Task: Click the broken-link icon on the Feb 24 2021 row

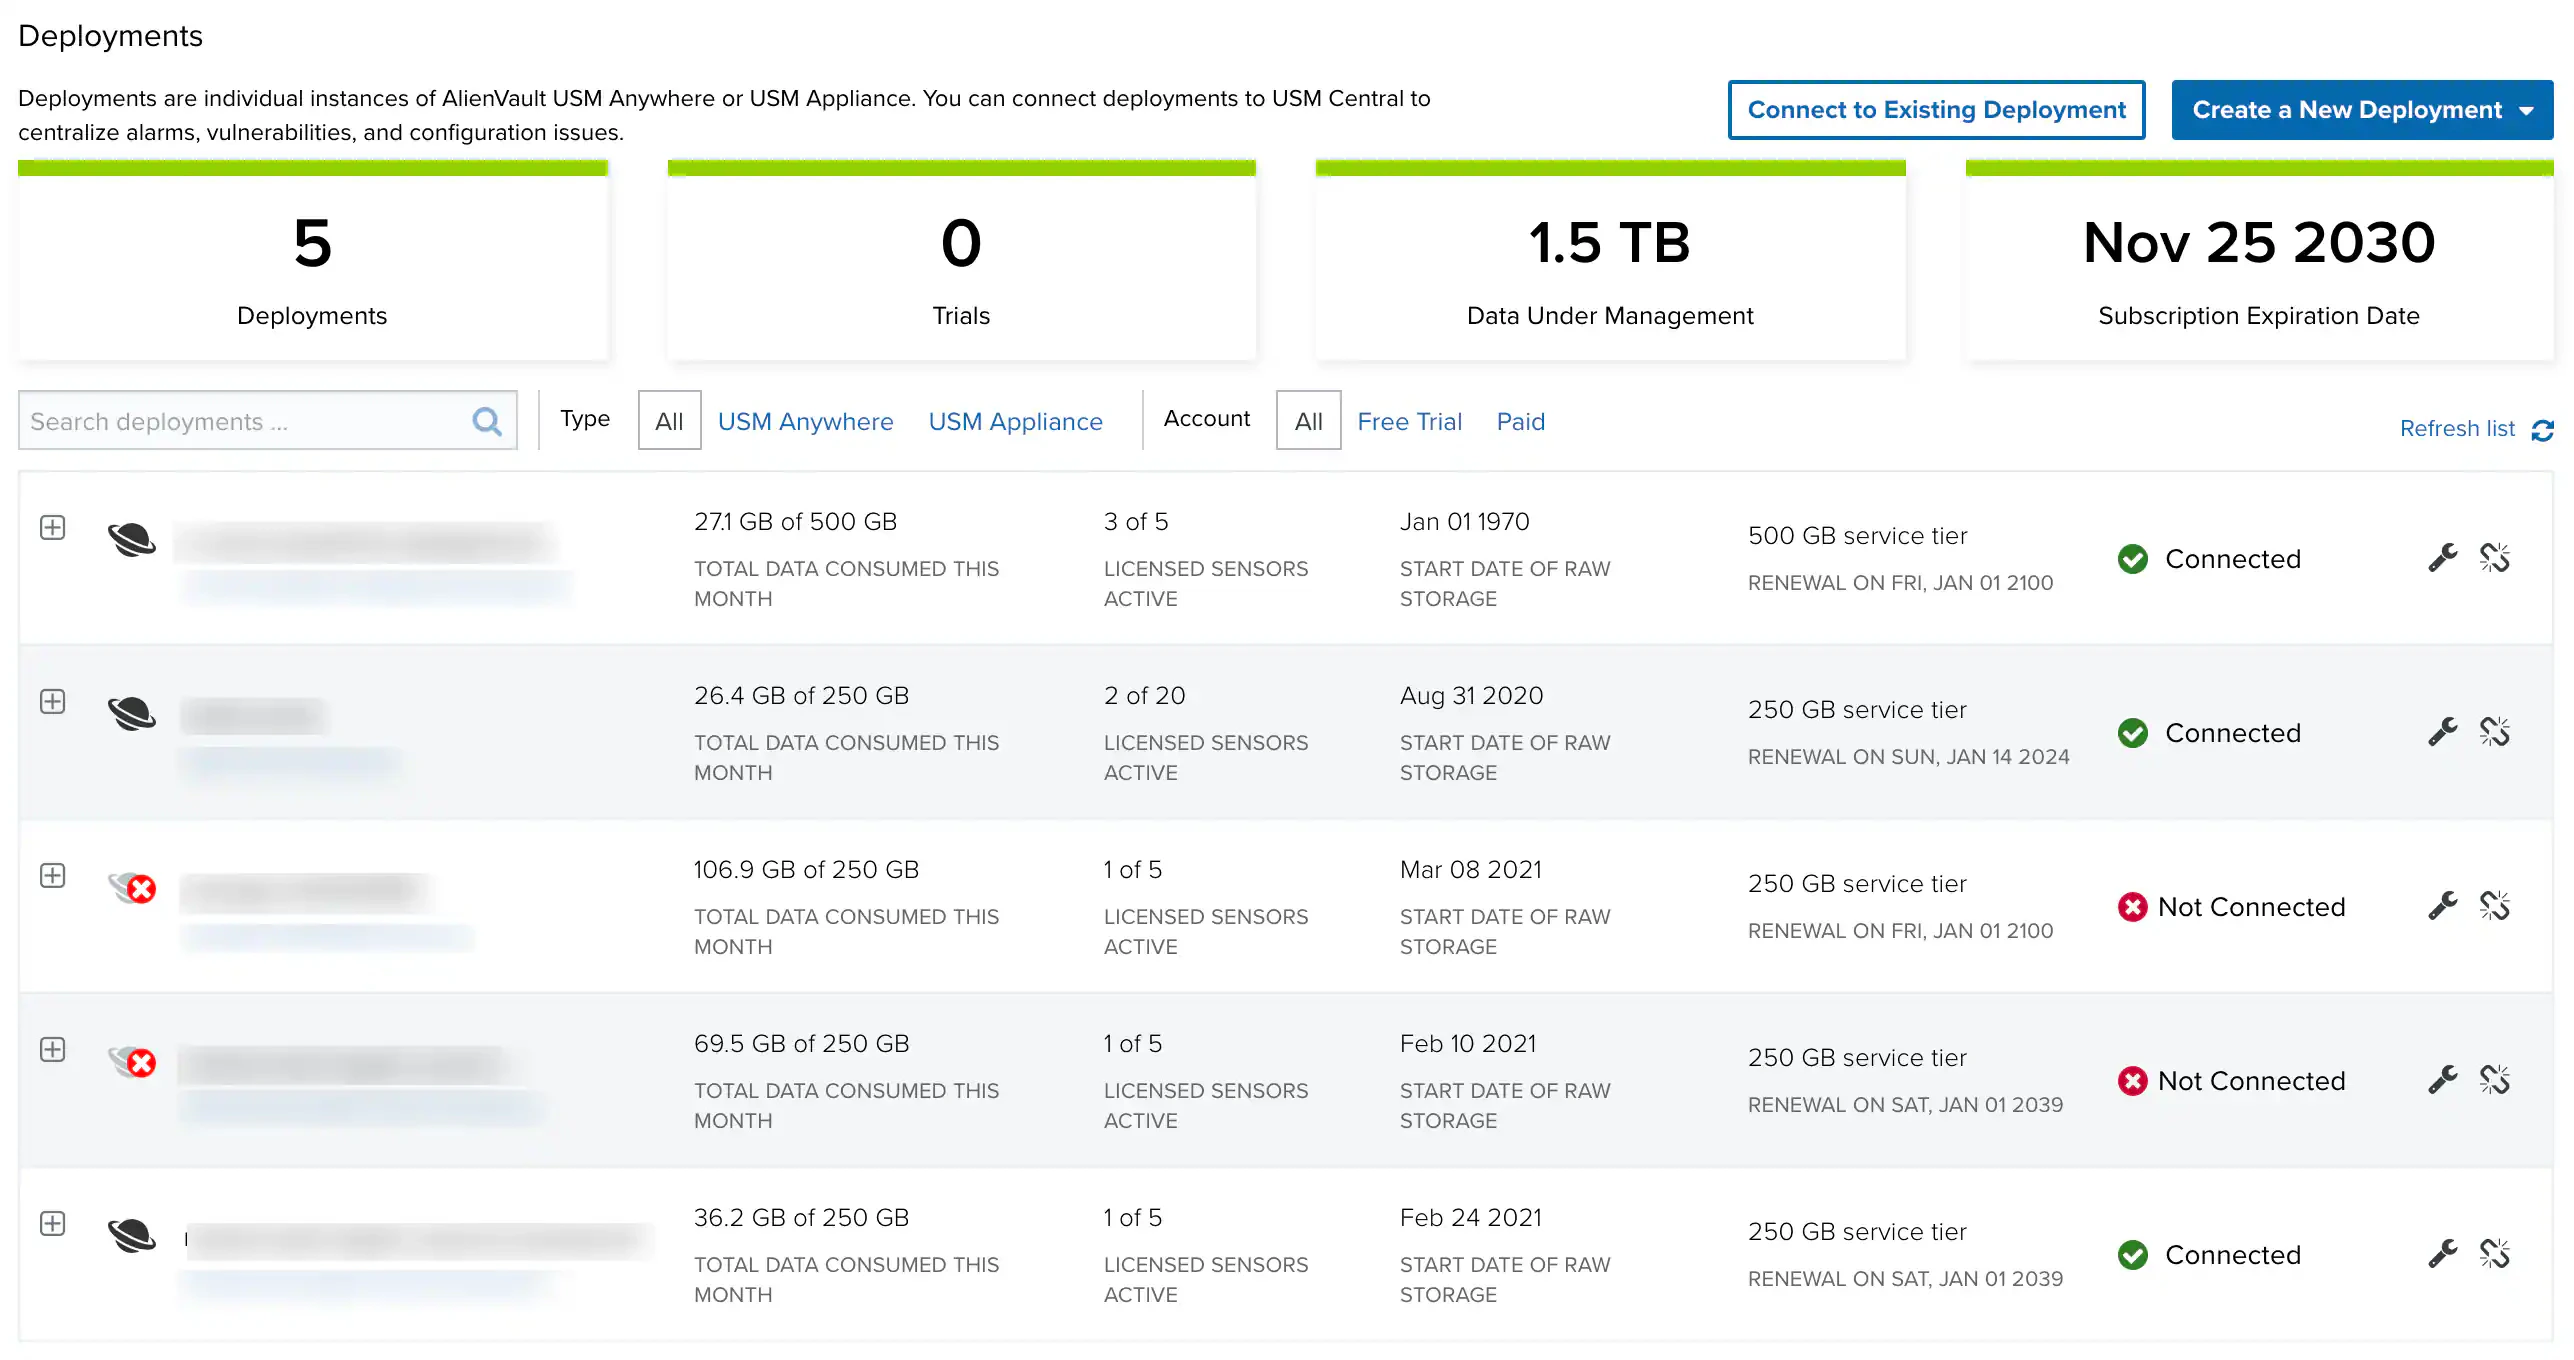Action: [2494, 1253]
